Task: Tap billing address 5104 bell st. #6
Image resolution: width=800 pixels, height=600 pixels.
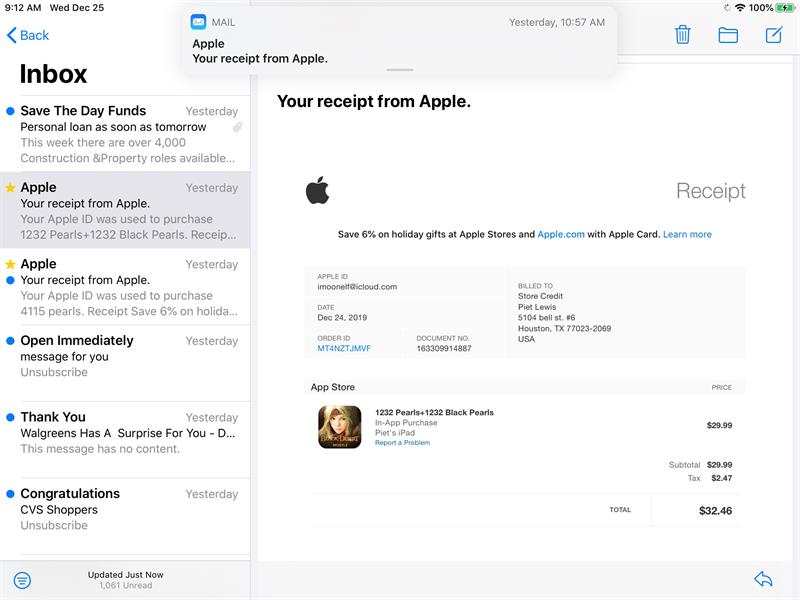Action: point(546,317)
